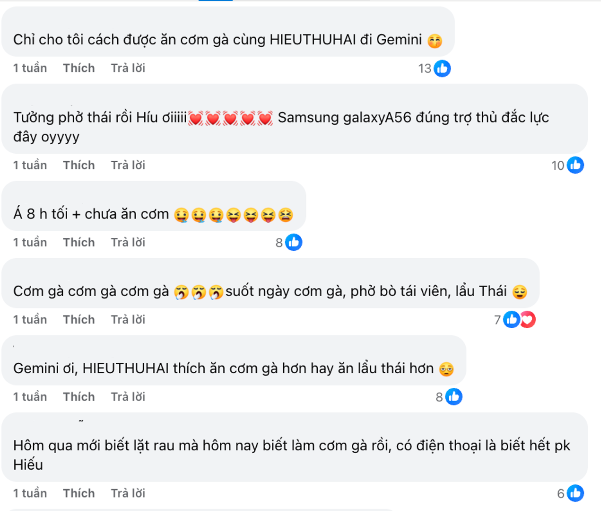Like the 'Hôm qua mới biết' comment
The image size is (602, 511).
79,493
